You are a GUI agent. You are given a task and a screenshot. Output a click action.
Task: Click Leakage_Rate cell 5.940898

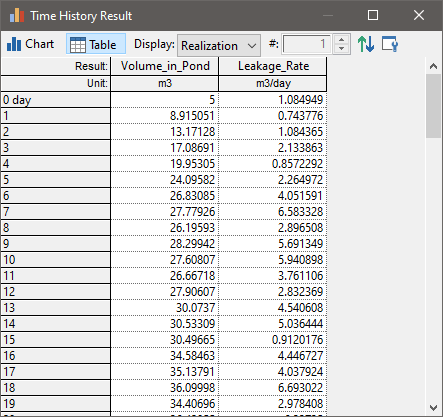(273, 260)
